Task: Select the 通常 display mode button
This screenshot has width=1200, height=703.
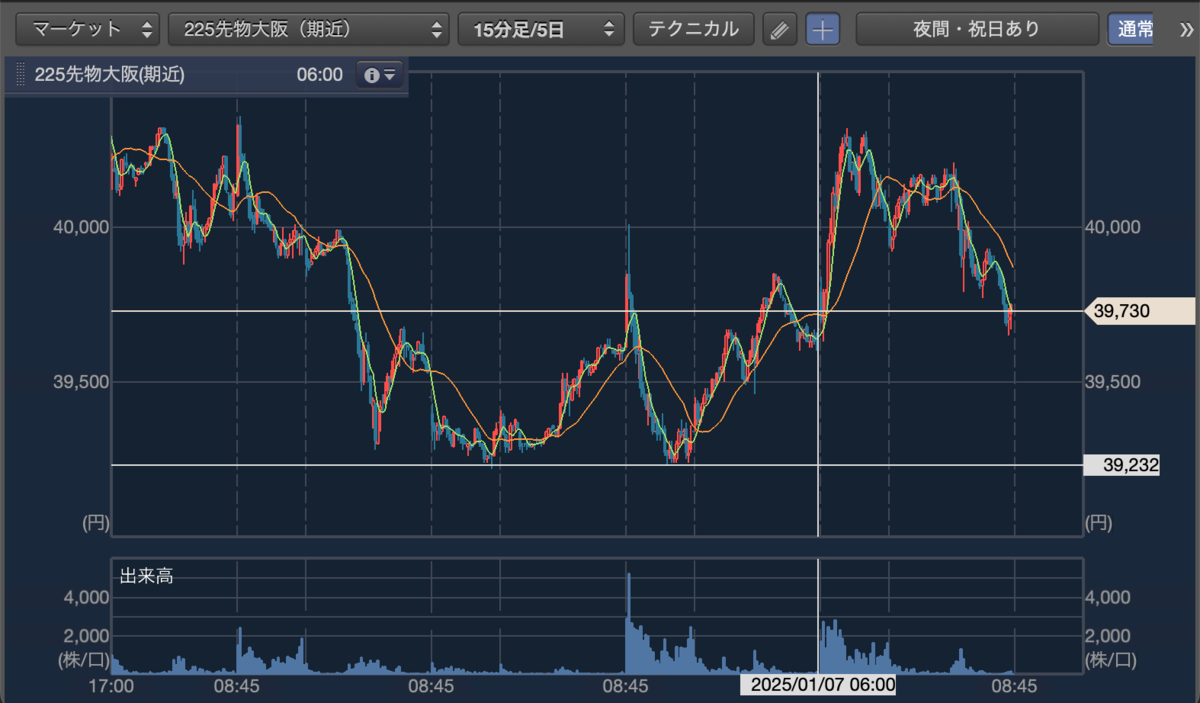Action: 1130,29
